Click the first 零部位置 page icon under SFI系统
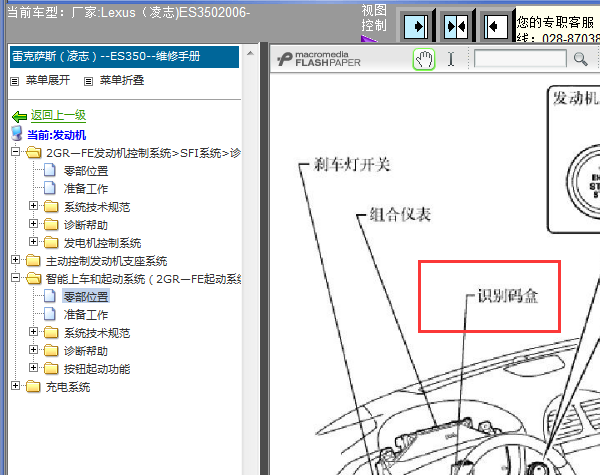600x475 pixels. (50, 170)
